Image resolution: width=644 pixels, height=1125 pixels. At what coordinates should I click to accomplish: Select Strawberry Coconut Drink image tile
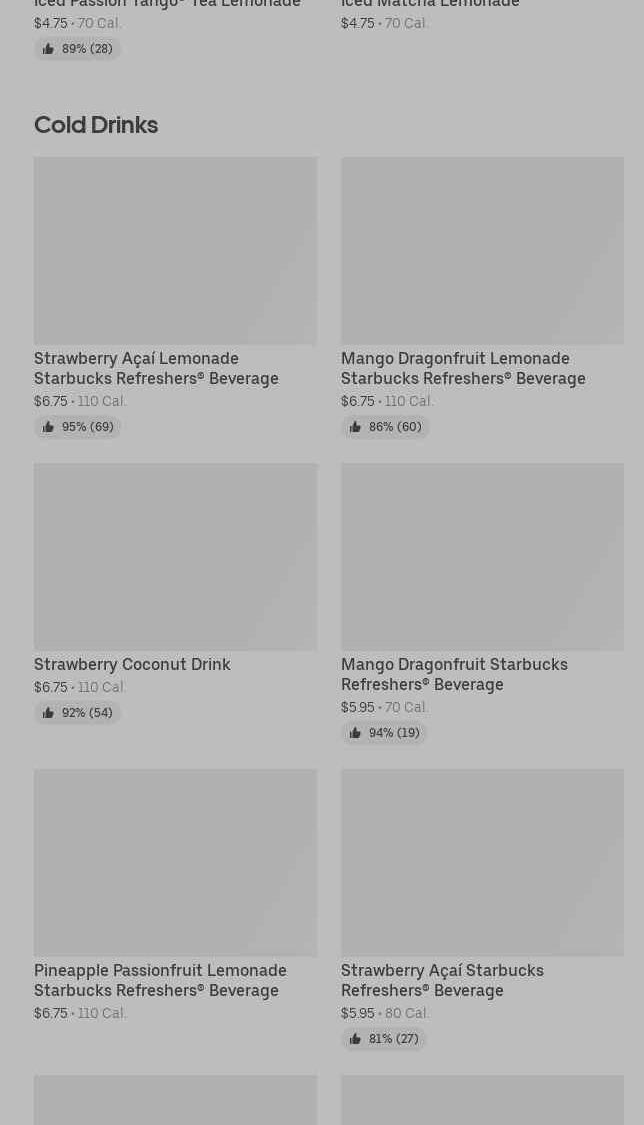tap(176, 557)
